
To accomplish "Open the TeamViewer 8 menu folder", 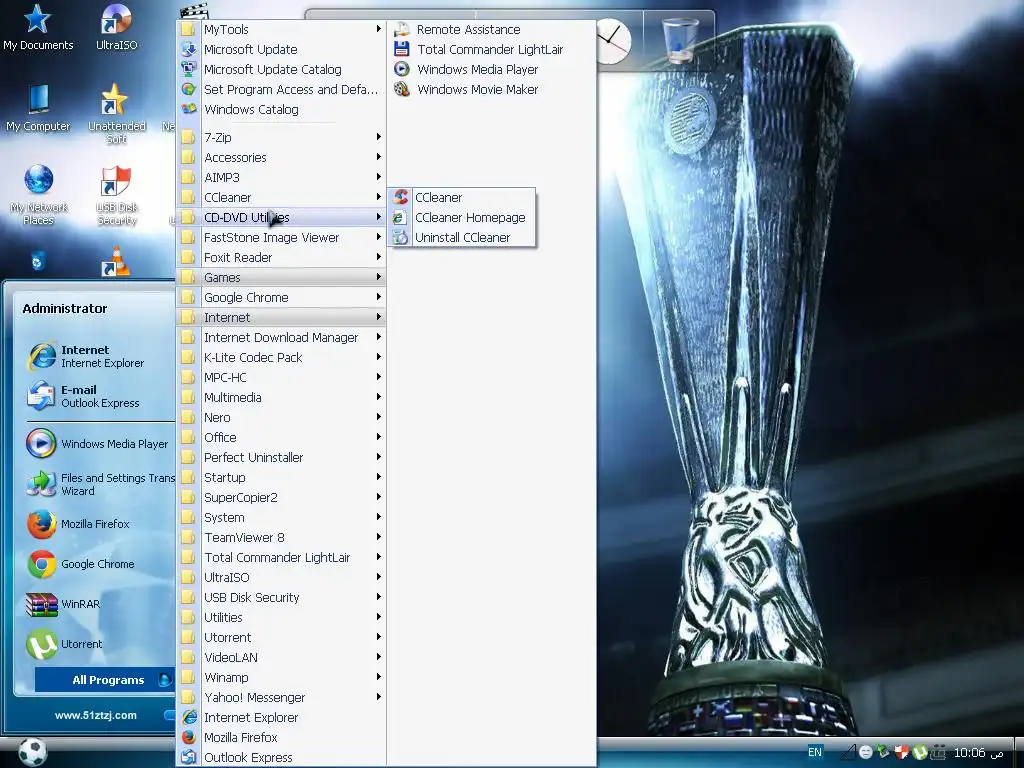I will 281,537.
